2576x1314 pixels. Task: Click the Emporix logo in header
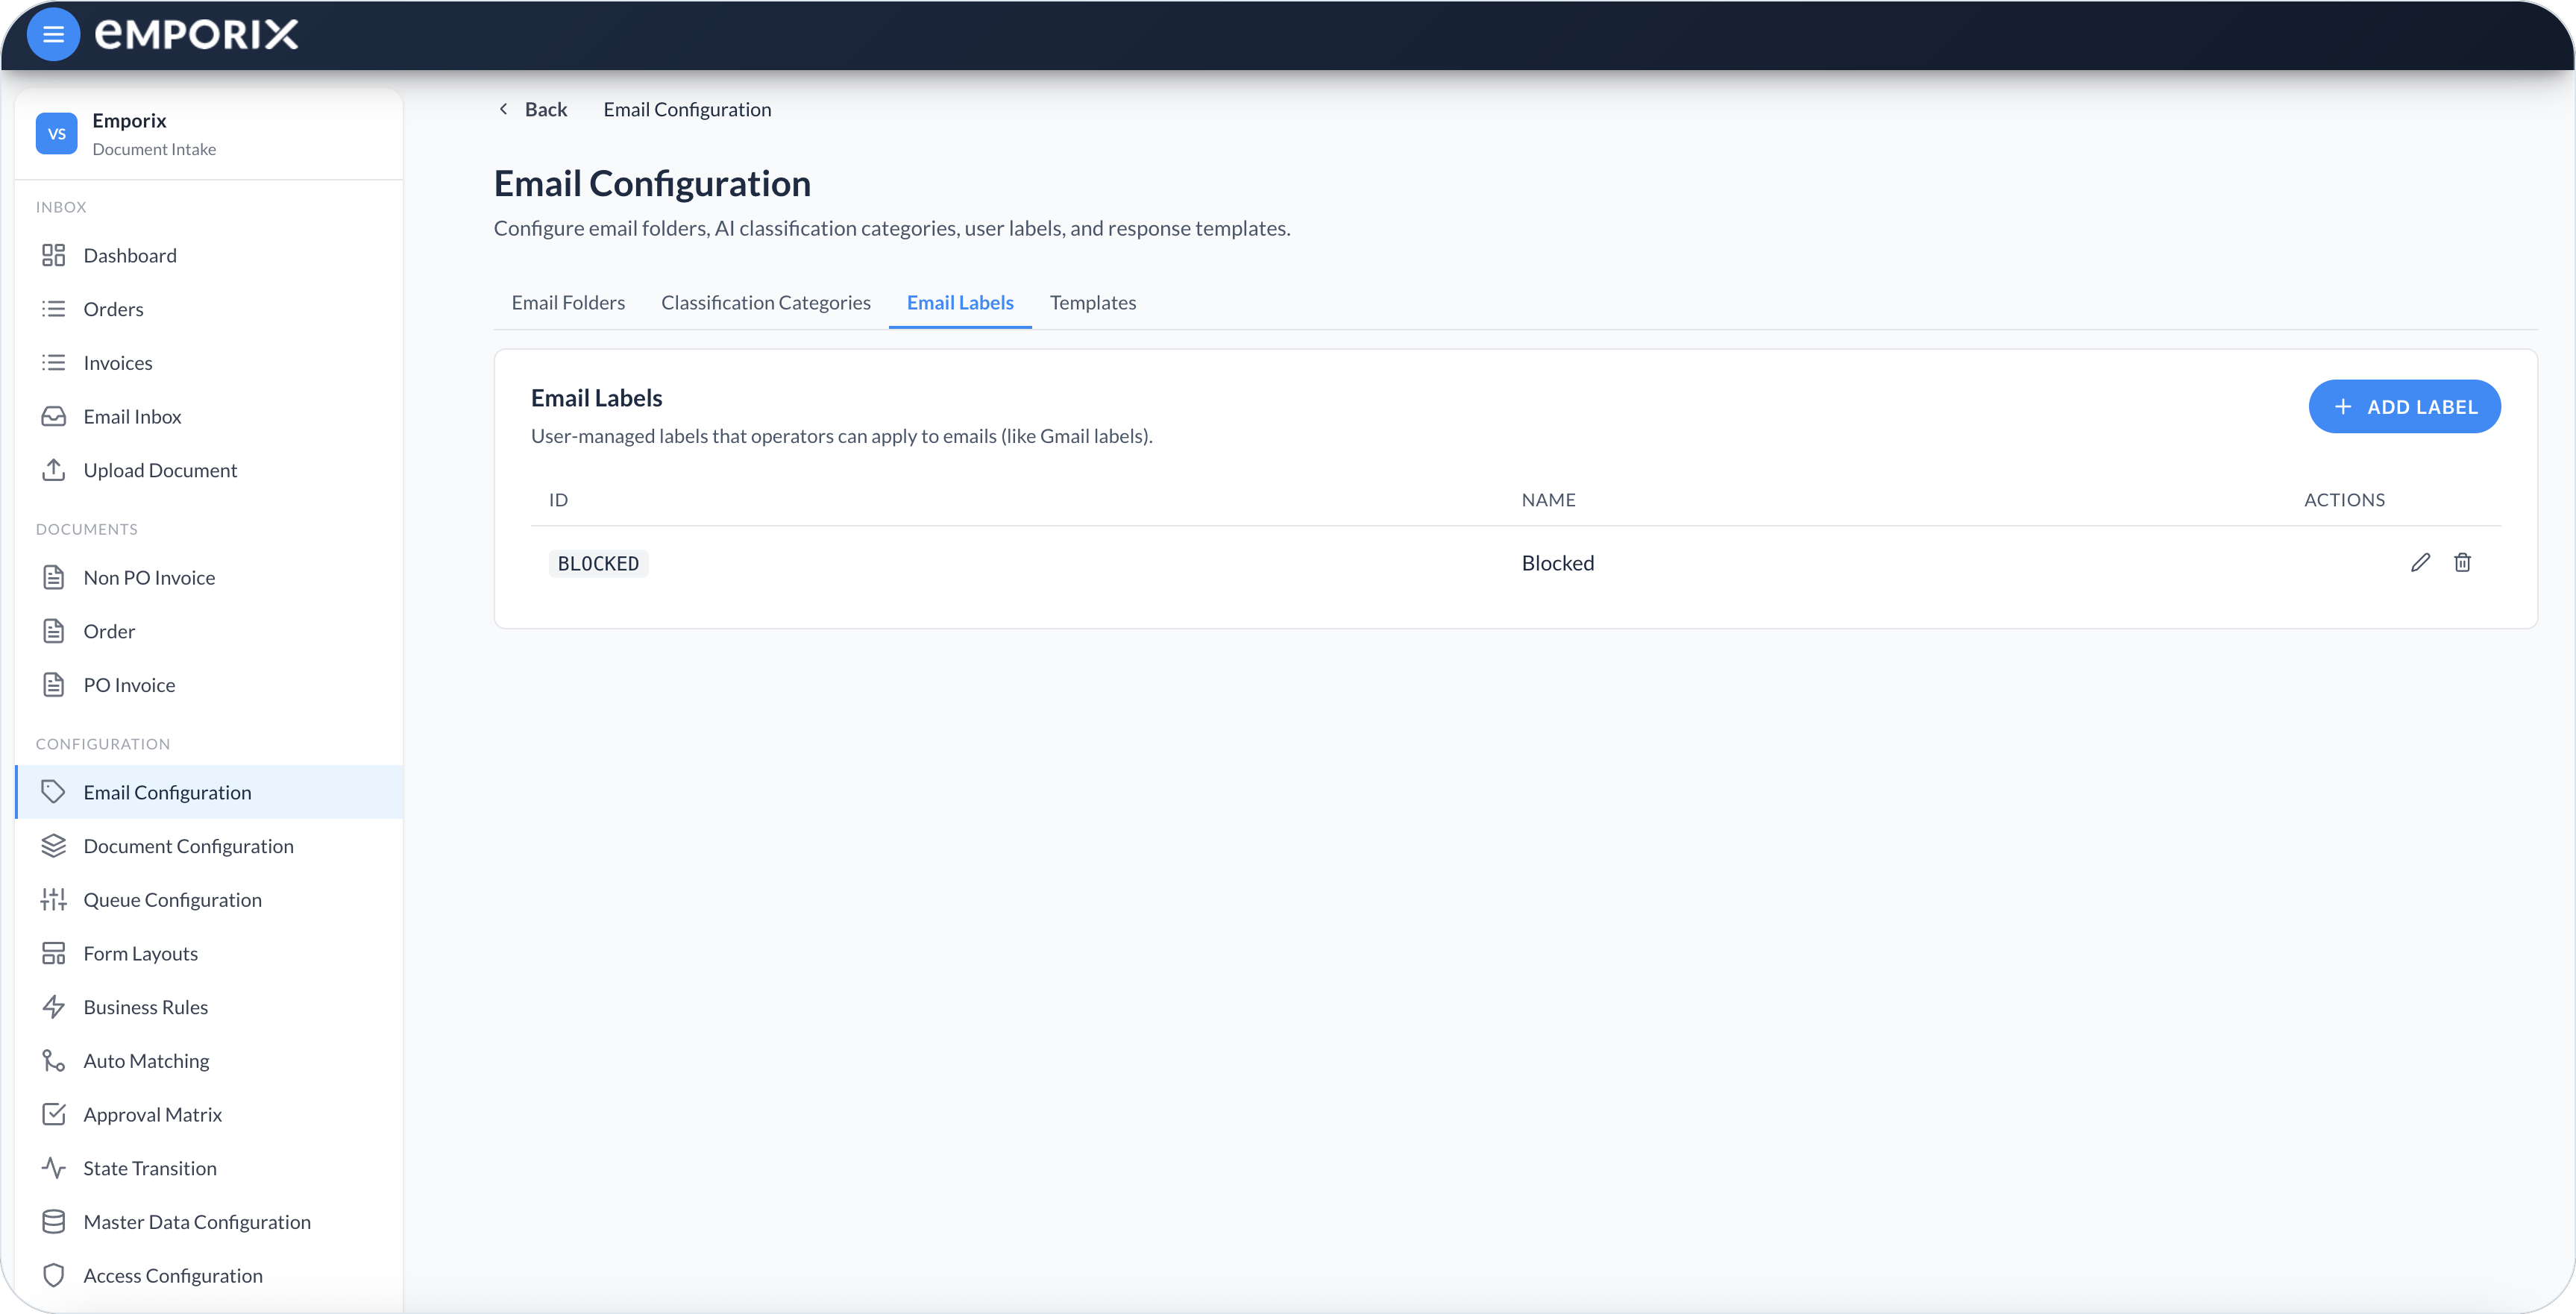197,34
